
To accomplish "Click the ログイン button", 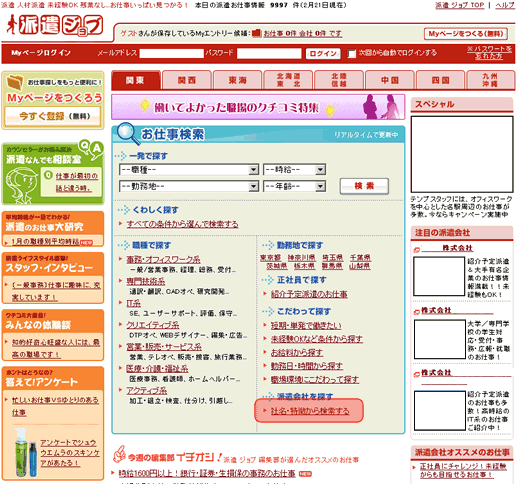I will pos(323,54).
